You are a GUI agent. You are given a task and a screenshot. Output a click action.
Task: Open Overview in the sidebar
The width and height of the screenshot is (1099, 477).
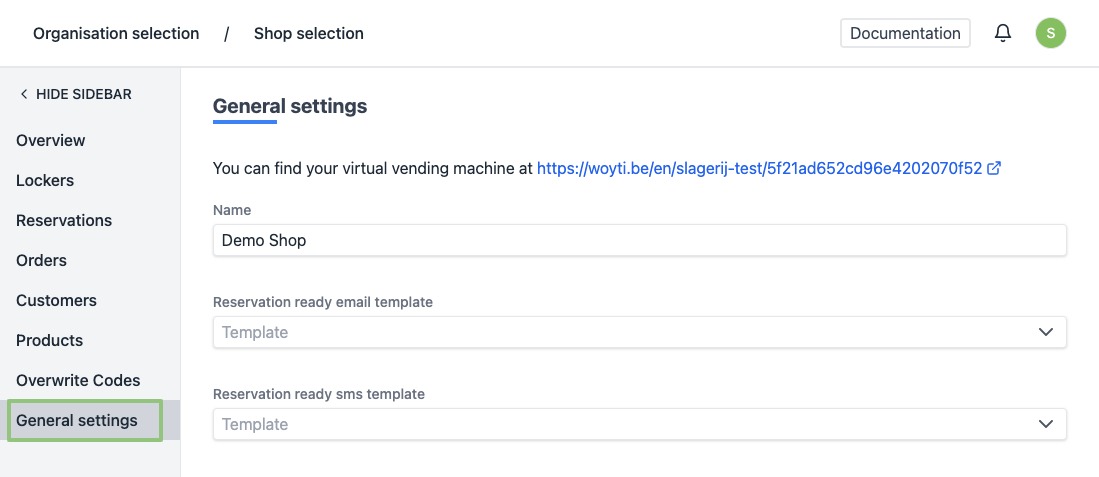51,140
